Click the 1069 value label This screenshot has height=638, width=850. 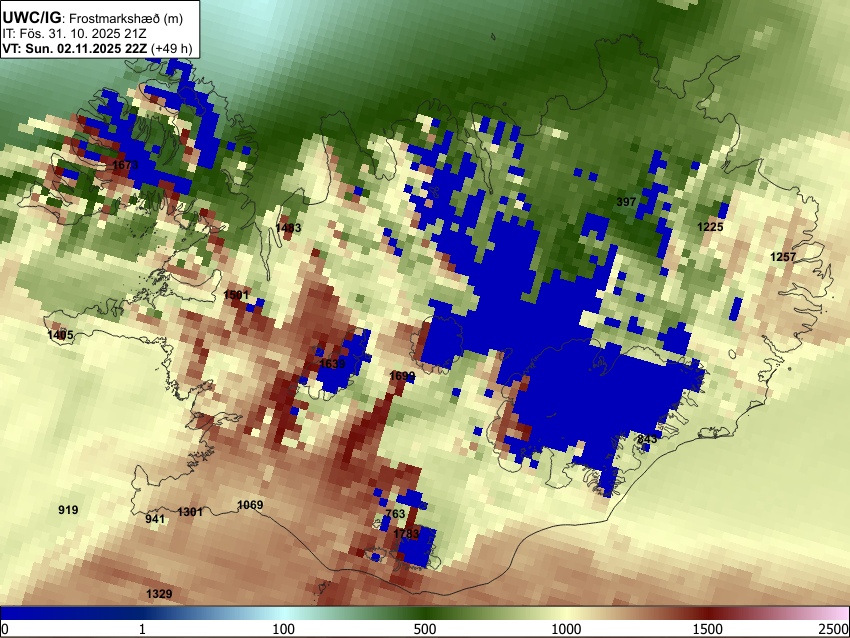250,505
